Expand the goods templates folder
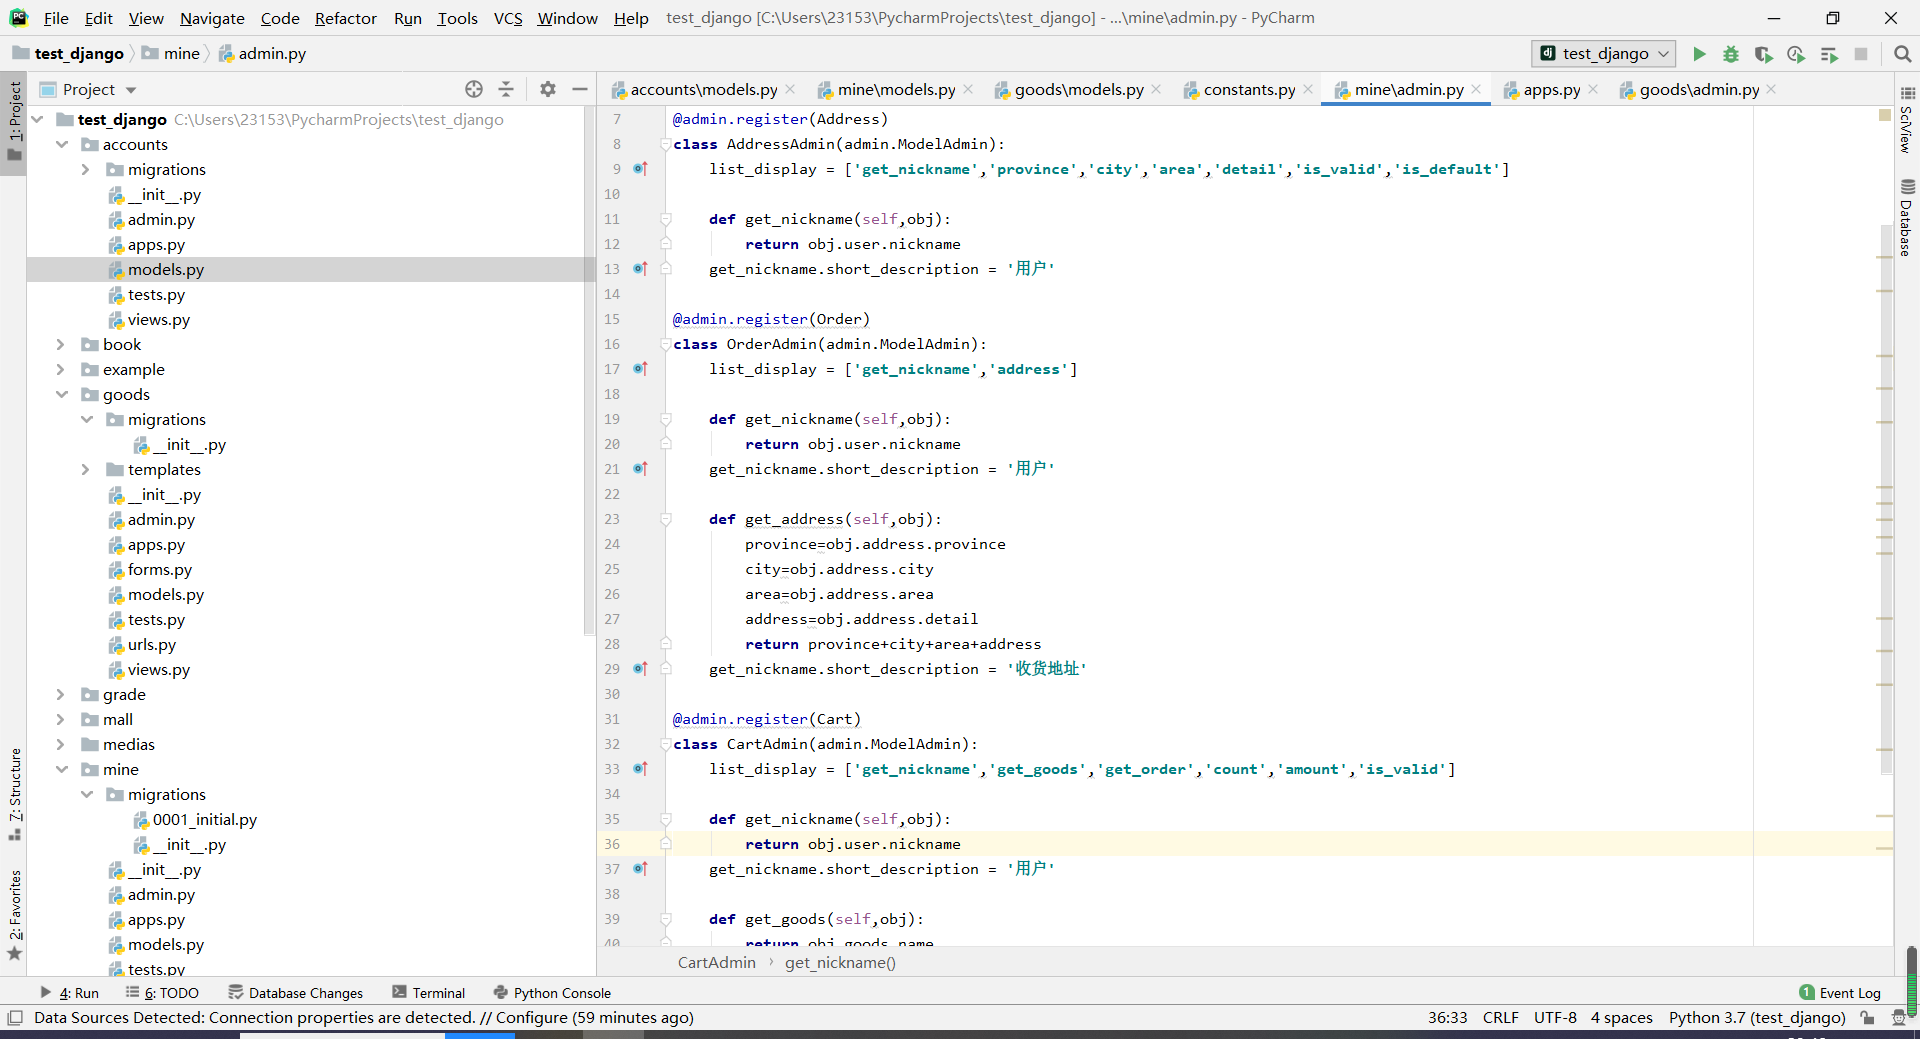Screen dimensions: 1920x1039 (86, 469)
